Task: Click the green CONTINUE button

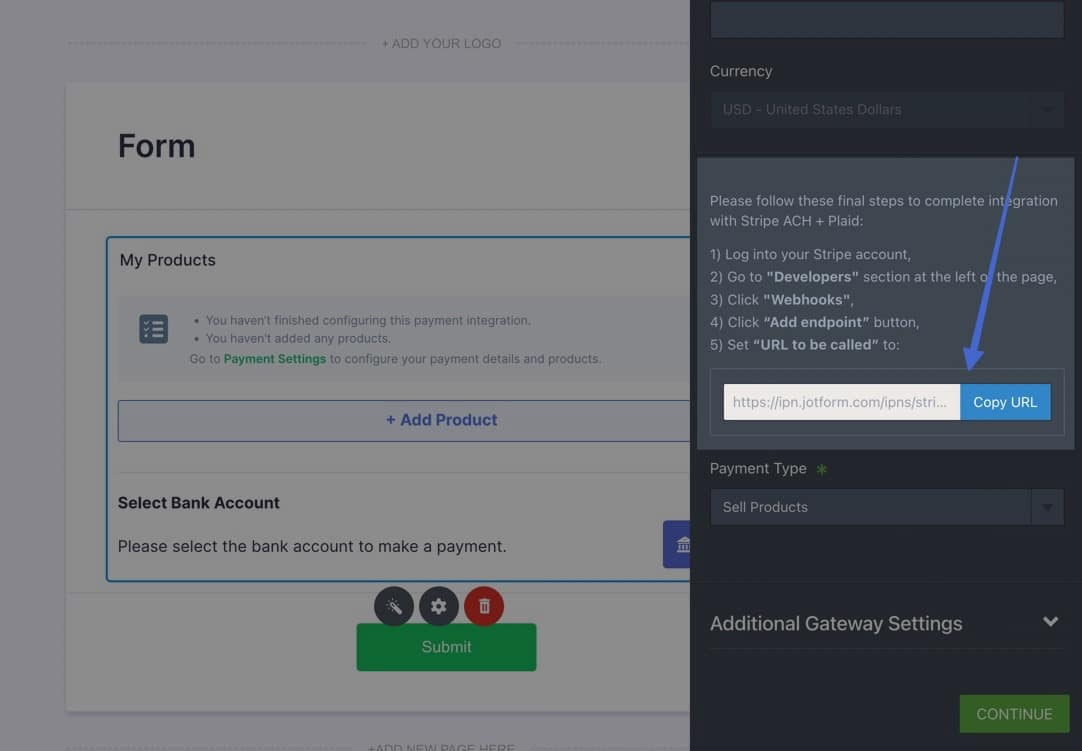Action: click(1013, 714)
